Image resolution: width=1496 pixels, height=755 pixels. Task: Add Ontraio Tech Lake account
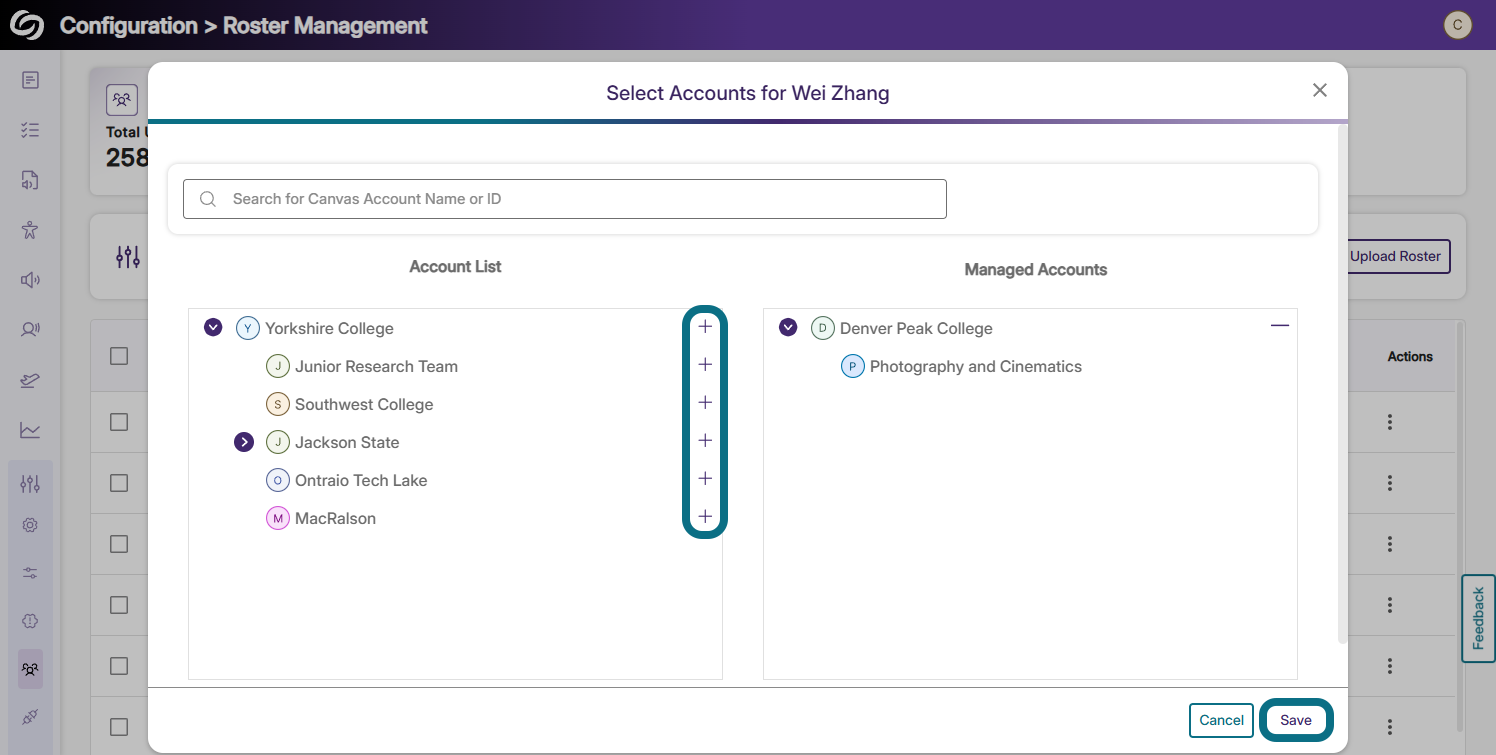(705, 479)
